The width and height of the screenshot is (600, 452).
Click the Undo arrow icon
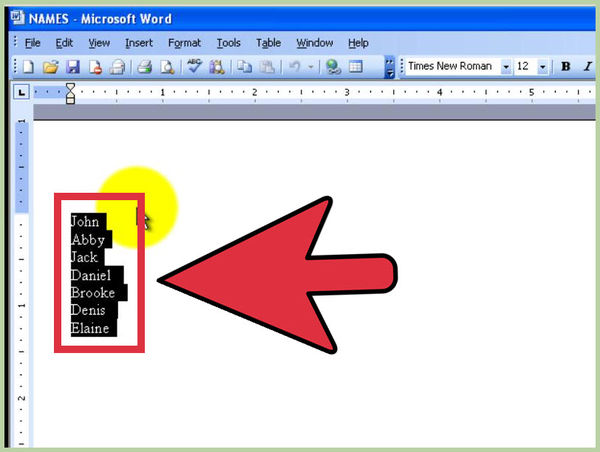pos(295,67)
